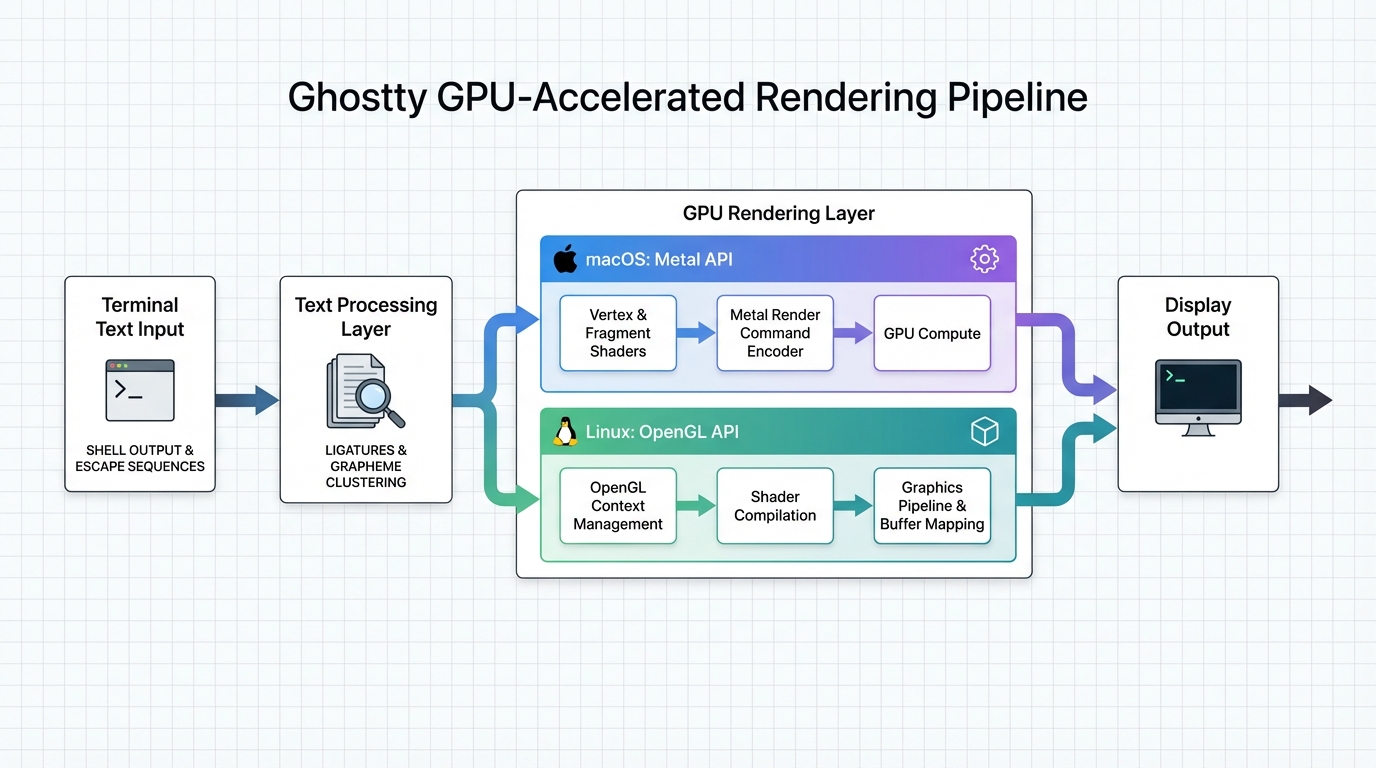The width and height of the screenshot is (1376, 768).
Task: Click the monitor display icon
Action: [1198, 397]
